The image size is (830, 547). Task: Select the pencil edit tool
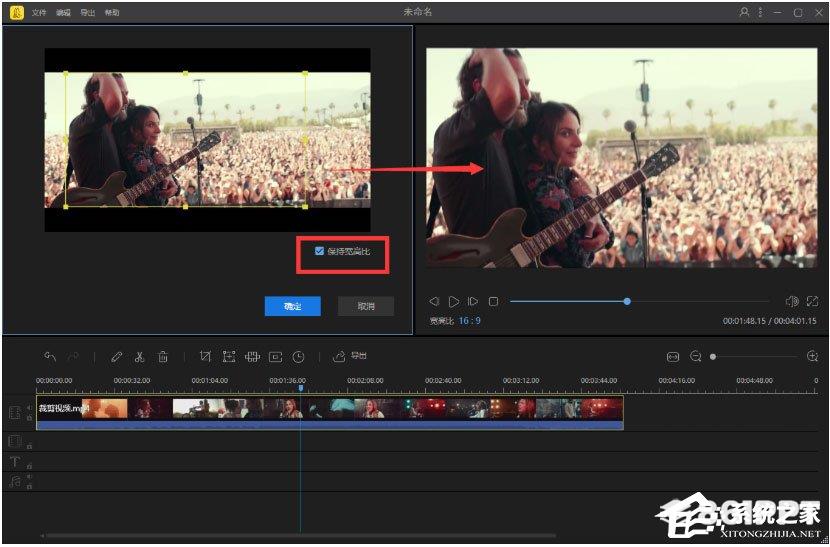pos(116,357)
